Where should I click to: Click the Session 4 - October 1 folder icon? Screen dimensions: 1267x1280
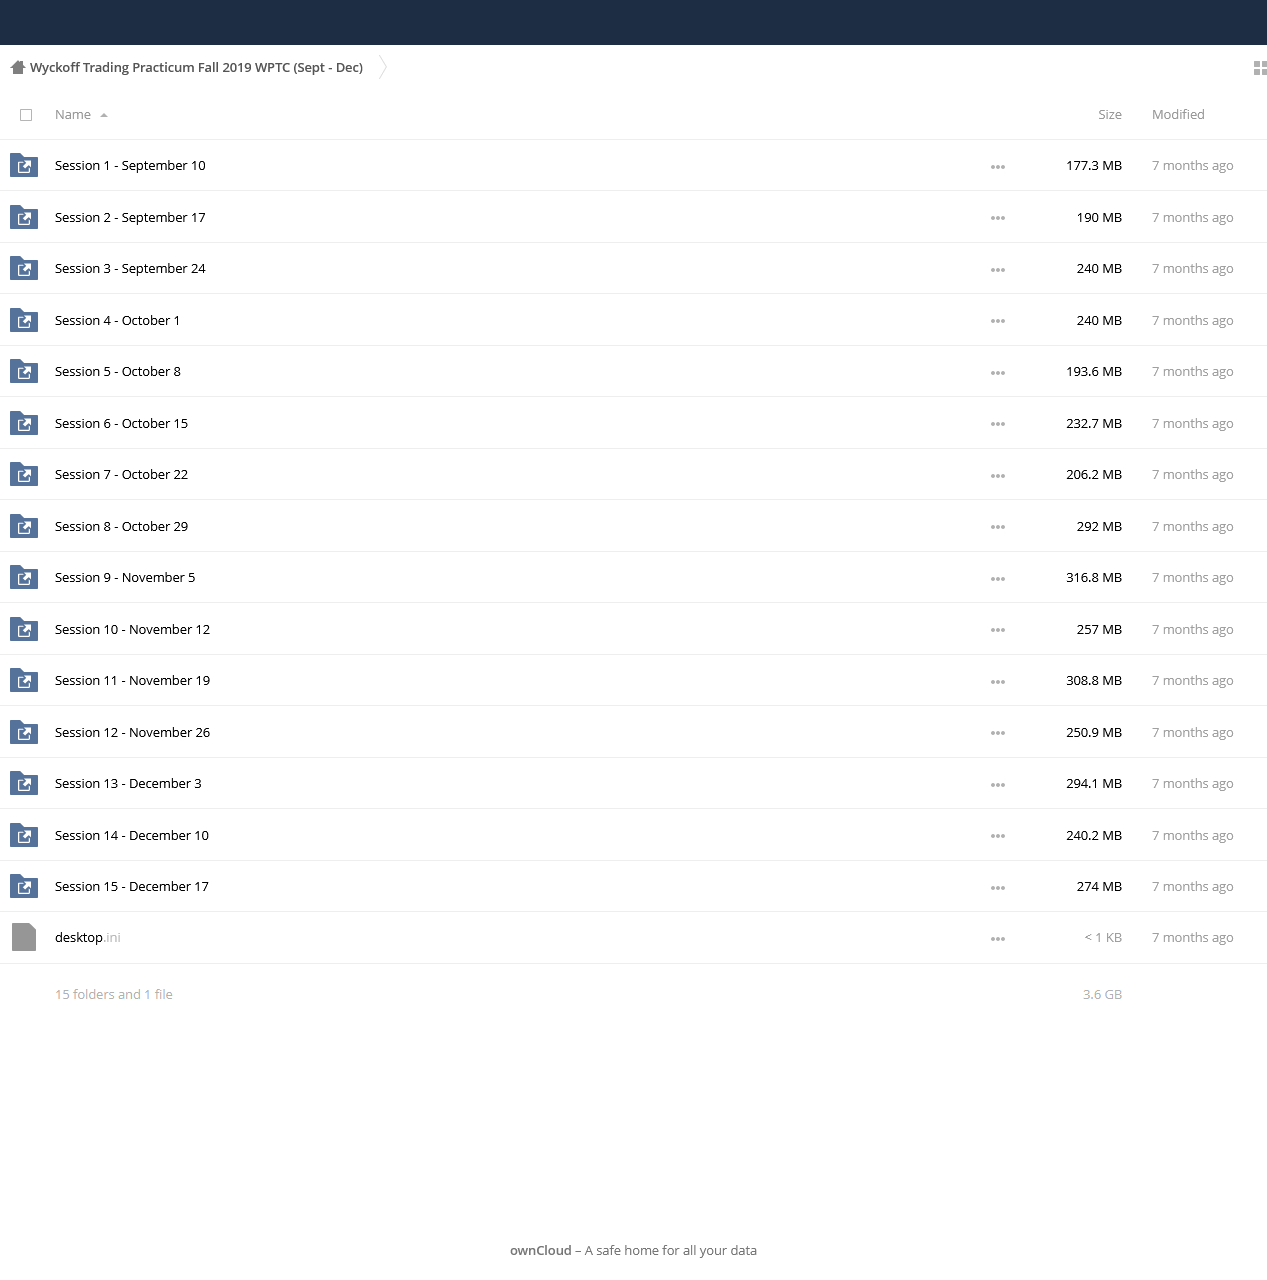[x=24, y=320]
